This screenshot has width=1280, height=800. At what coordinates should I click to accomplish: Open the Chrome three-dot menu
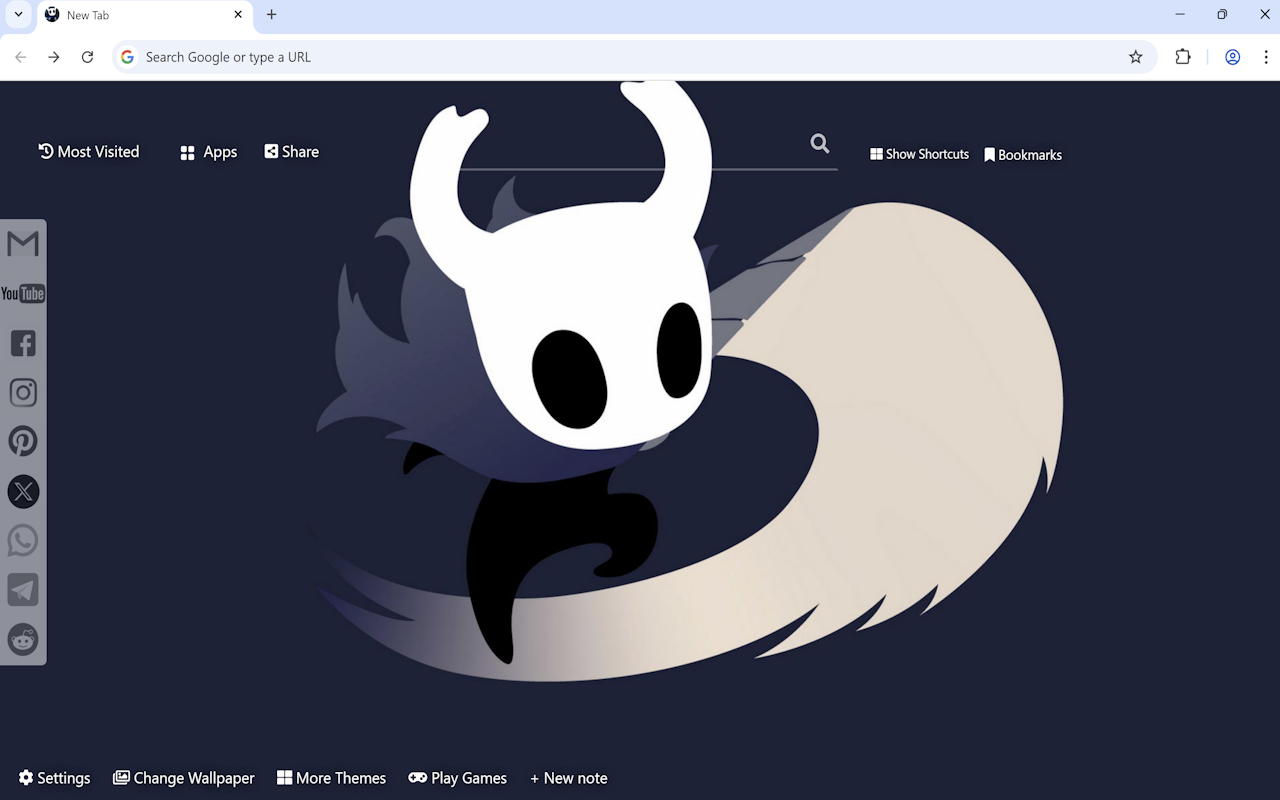1265,57
